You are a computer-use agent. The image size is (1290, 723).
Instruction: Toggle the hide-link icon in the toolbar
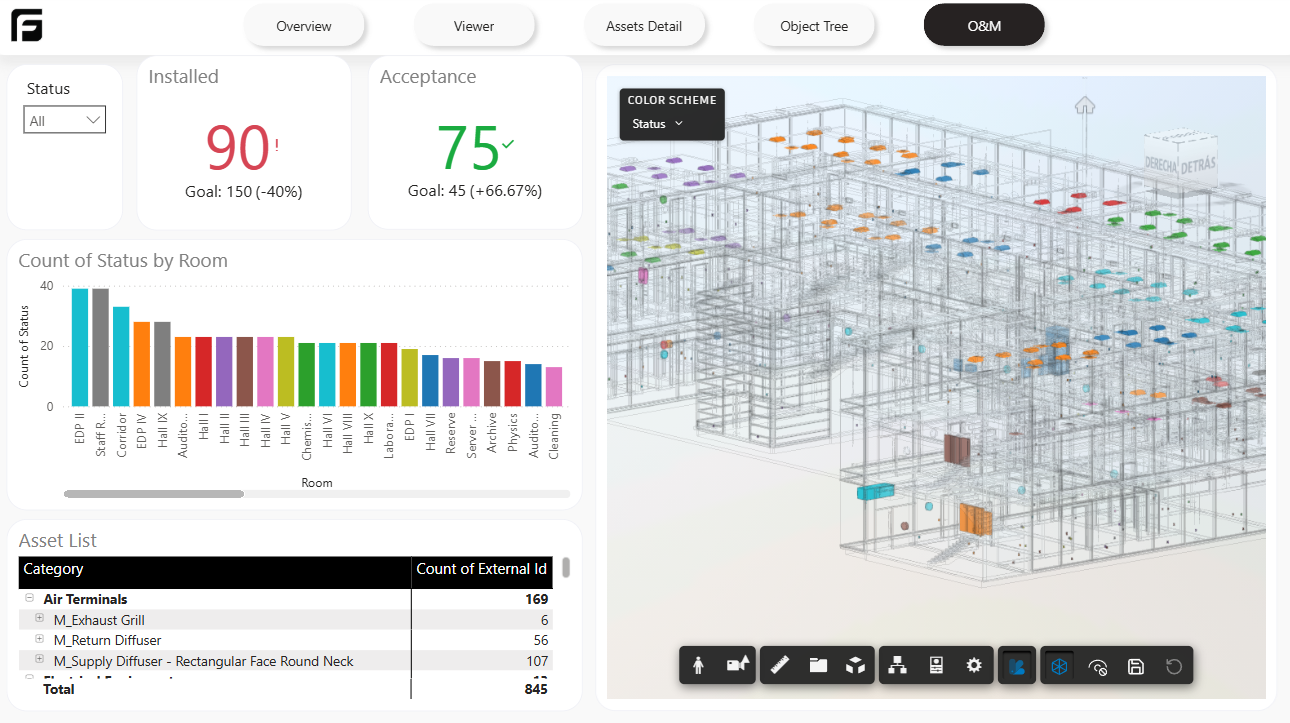(x=1097, y=665)
